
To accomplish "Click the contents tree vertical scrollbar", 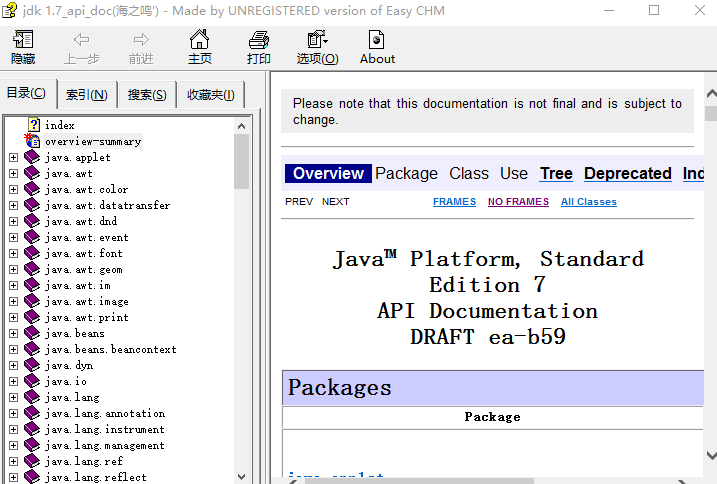I will tap(241, 300).
